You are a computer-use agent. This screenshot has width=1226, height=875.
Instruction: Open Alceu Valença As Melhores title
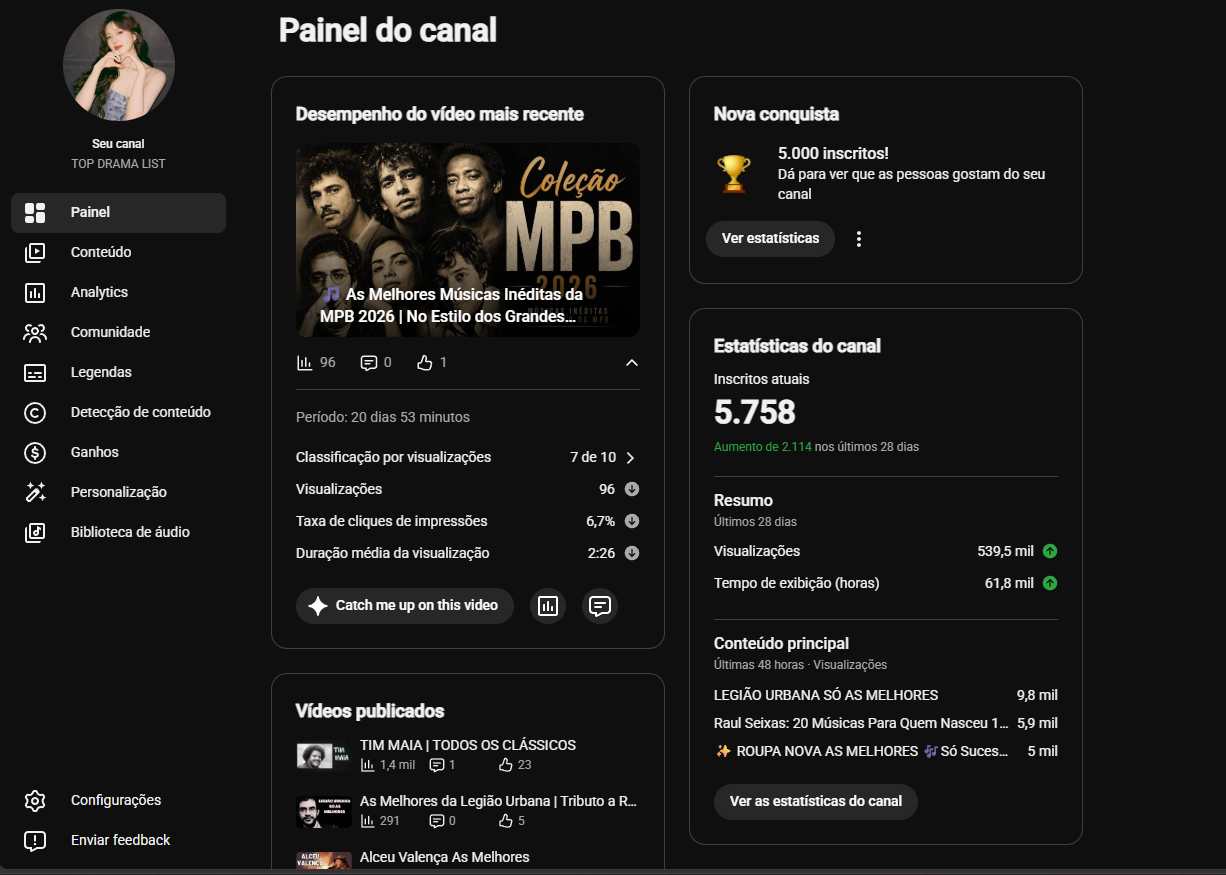445,858
